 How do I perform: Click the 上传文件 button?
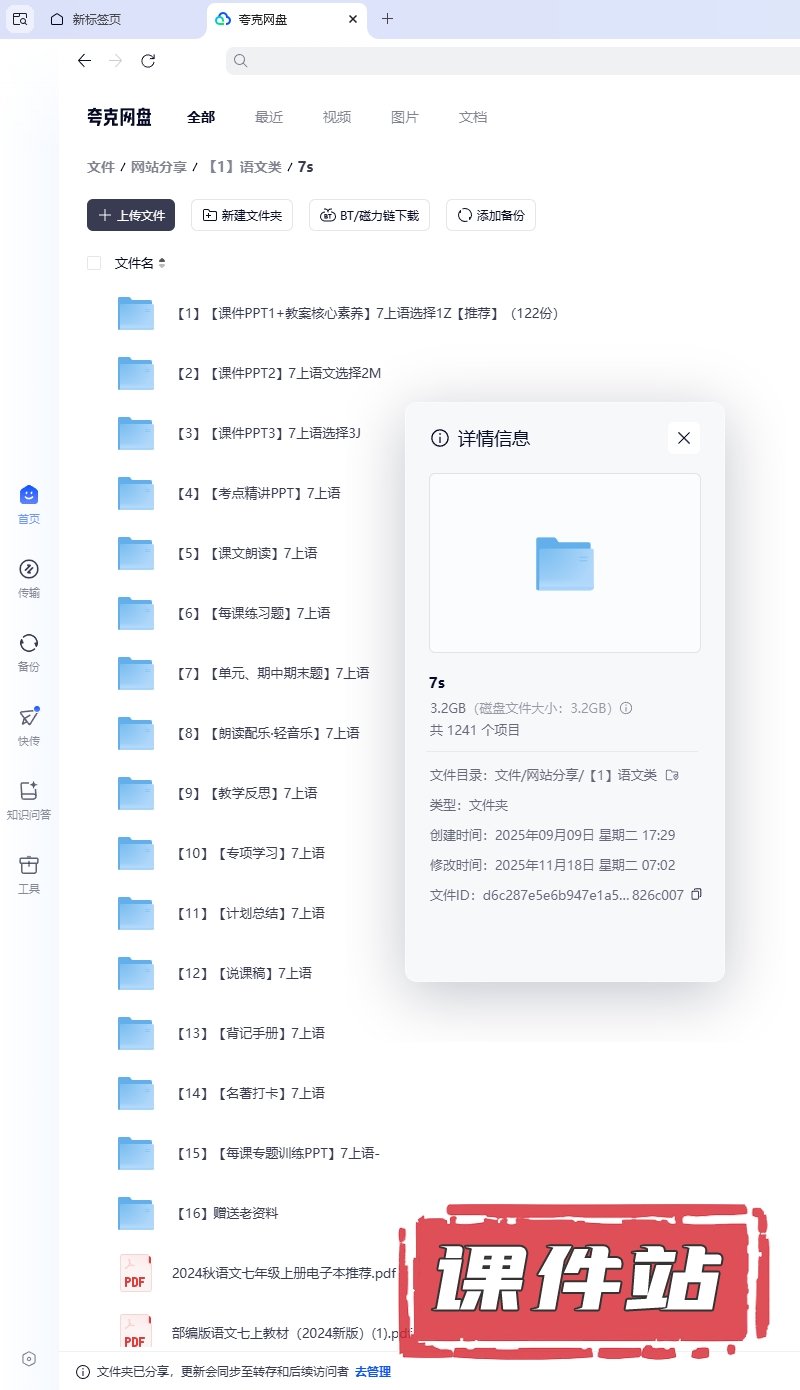(131, 215)
